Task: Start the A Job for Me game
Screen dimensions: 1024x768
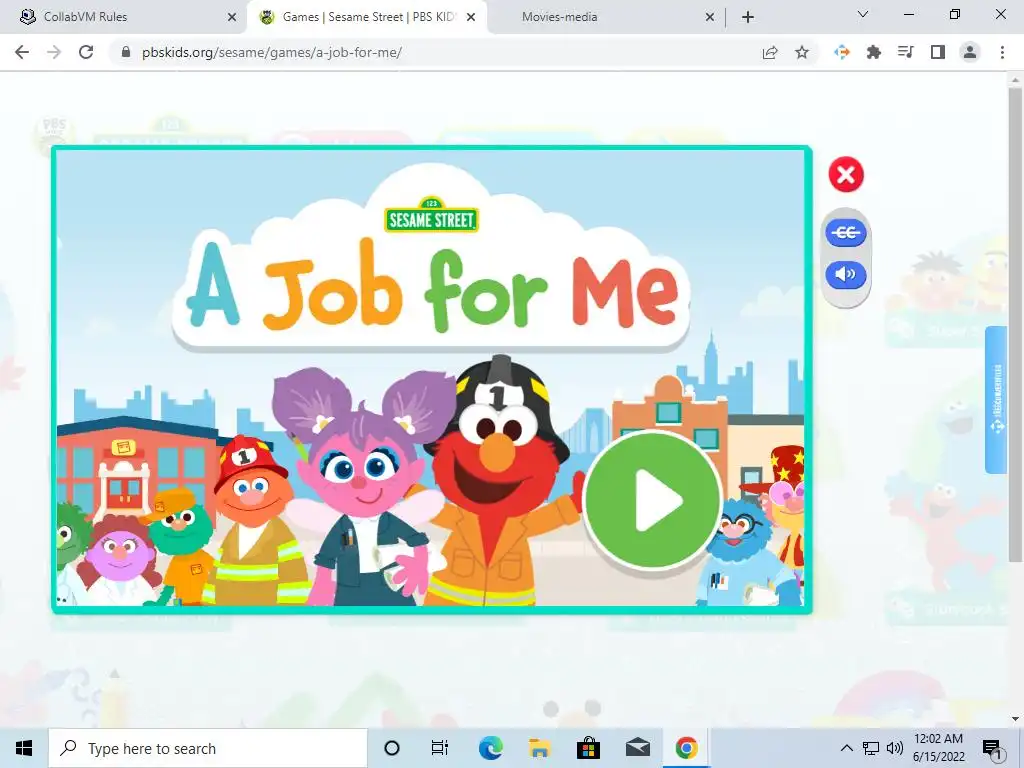Action: (652, 500)
